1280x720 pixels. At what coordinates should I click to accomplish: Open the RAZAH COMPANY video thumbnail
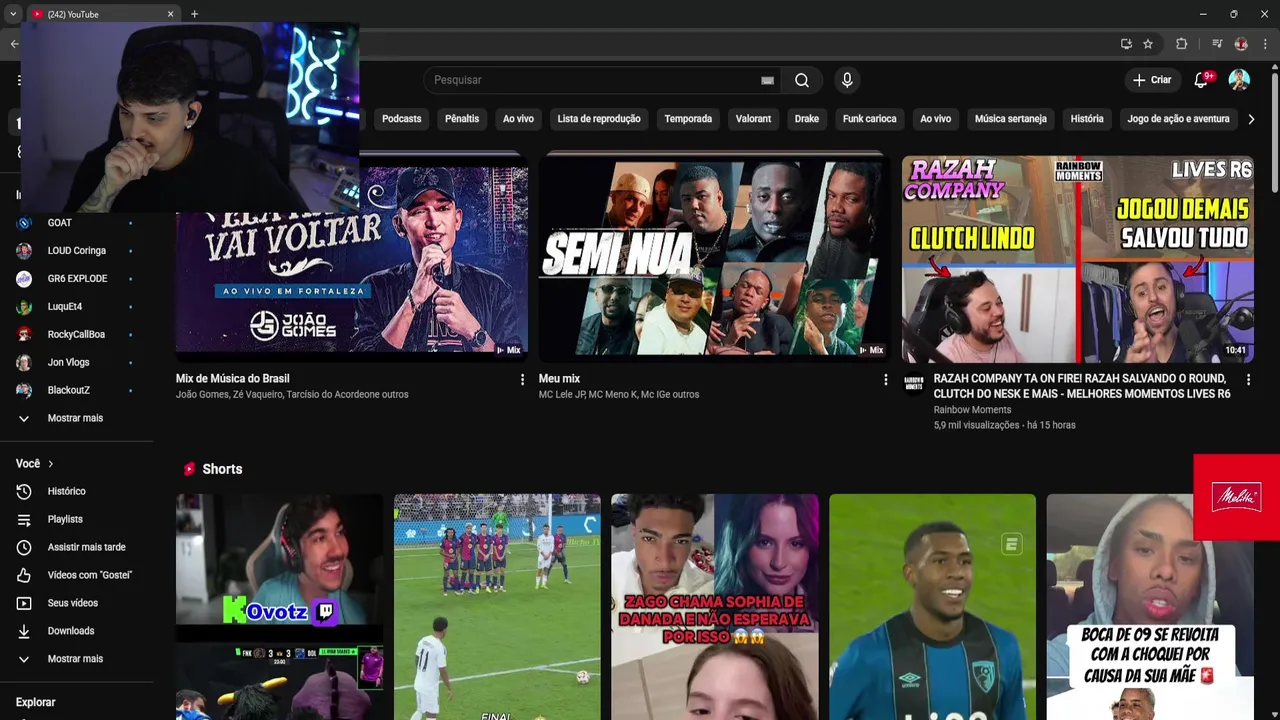coord(1078,258)
